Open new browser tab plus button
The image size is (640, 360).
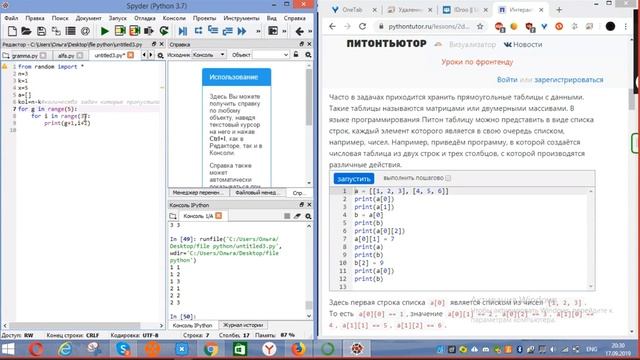pyautogui.click(x=559, y=9)
